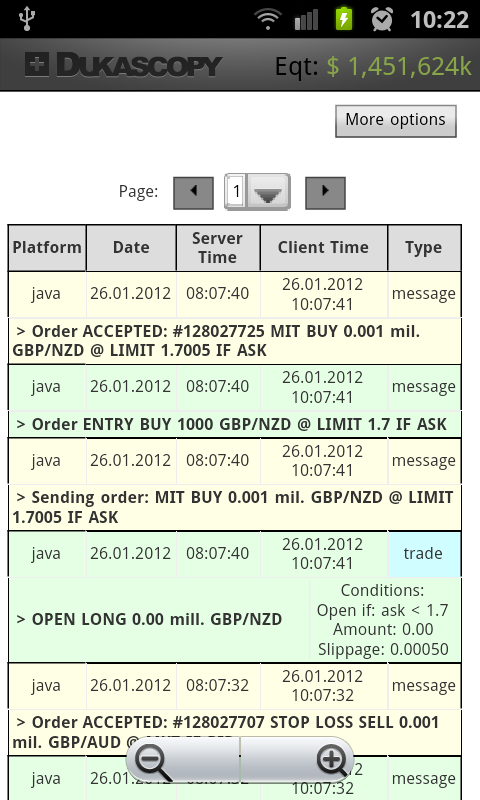
Task: Tap the equity amount $ 1,451,624k
Action: (399, 66)
